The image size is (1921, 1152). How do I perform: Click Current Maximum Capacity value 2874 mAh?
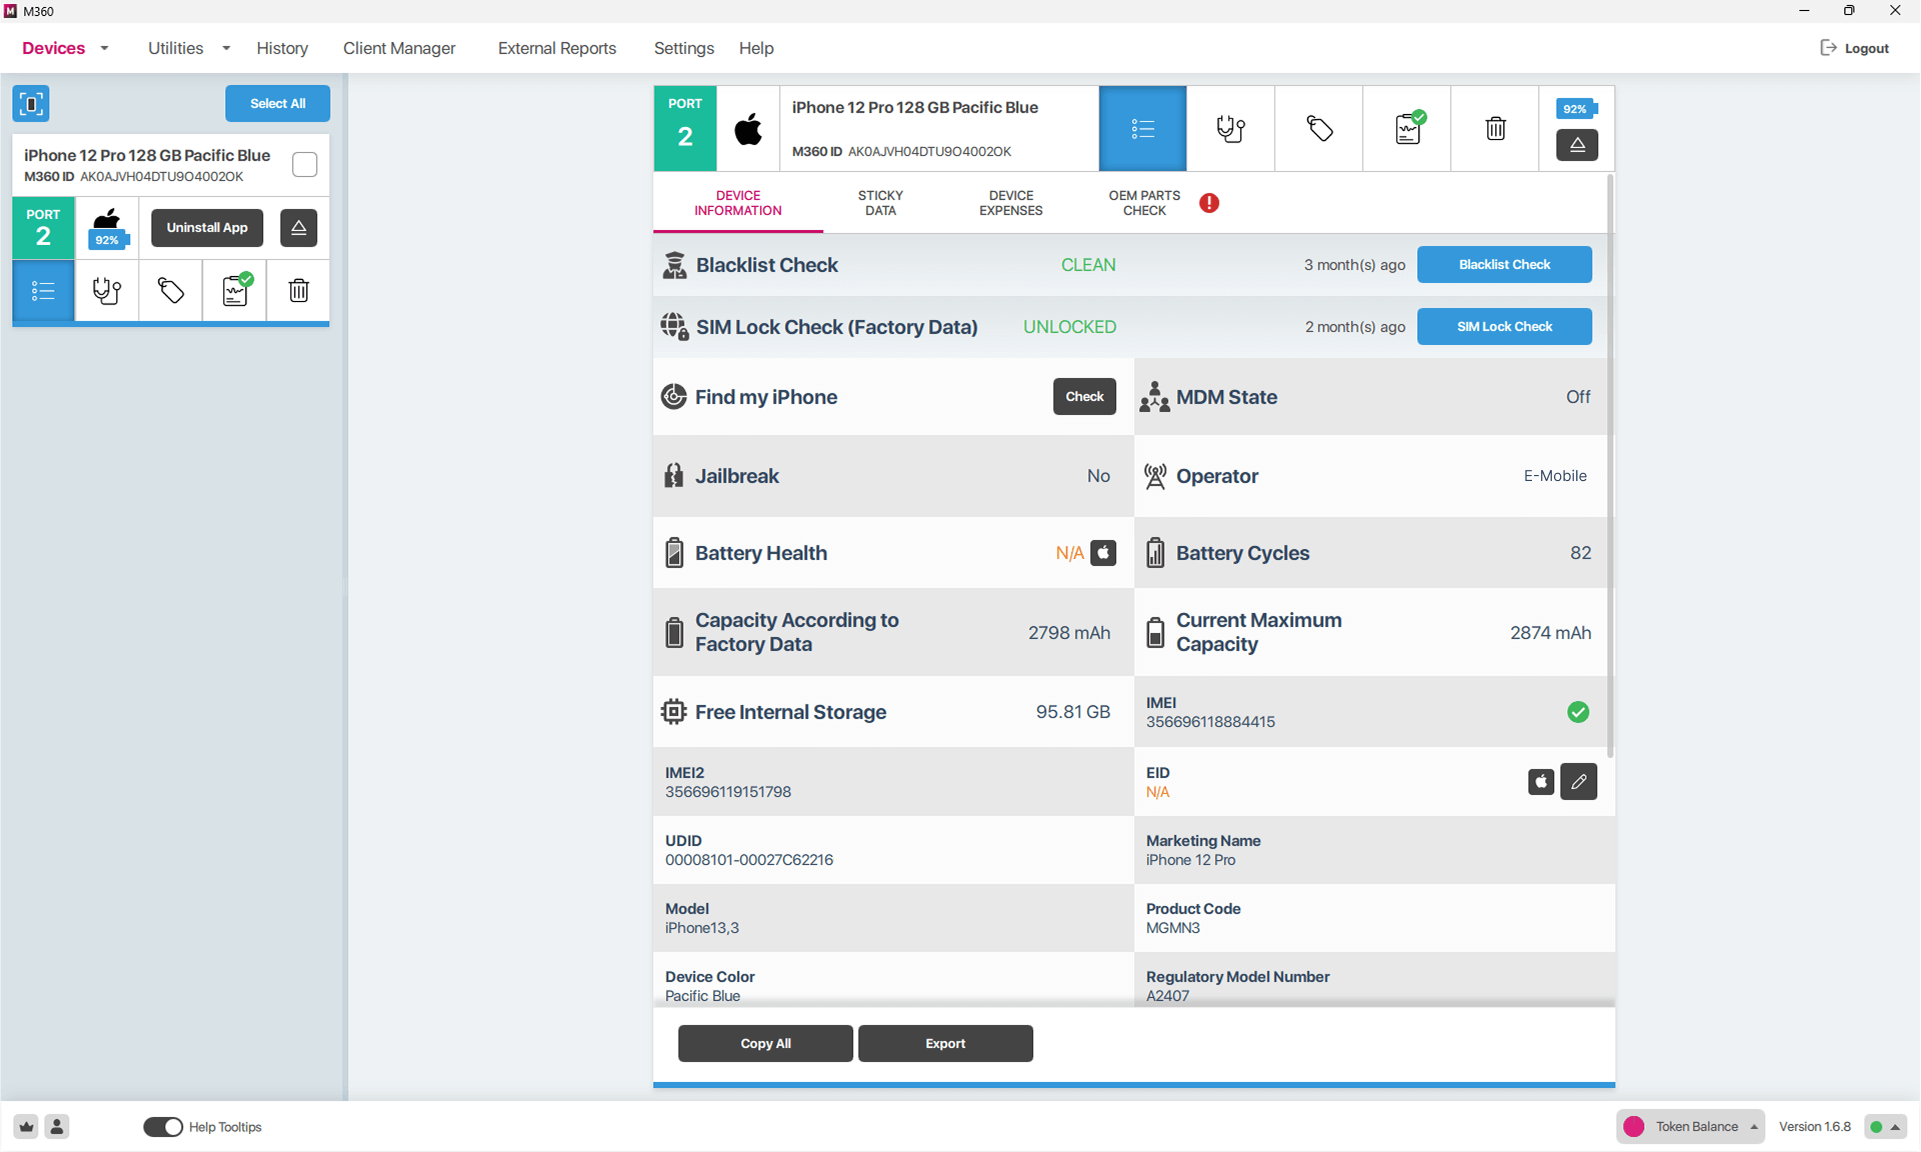point(1550,633)
